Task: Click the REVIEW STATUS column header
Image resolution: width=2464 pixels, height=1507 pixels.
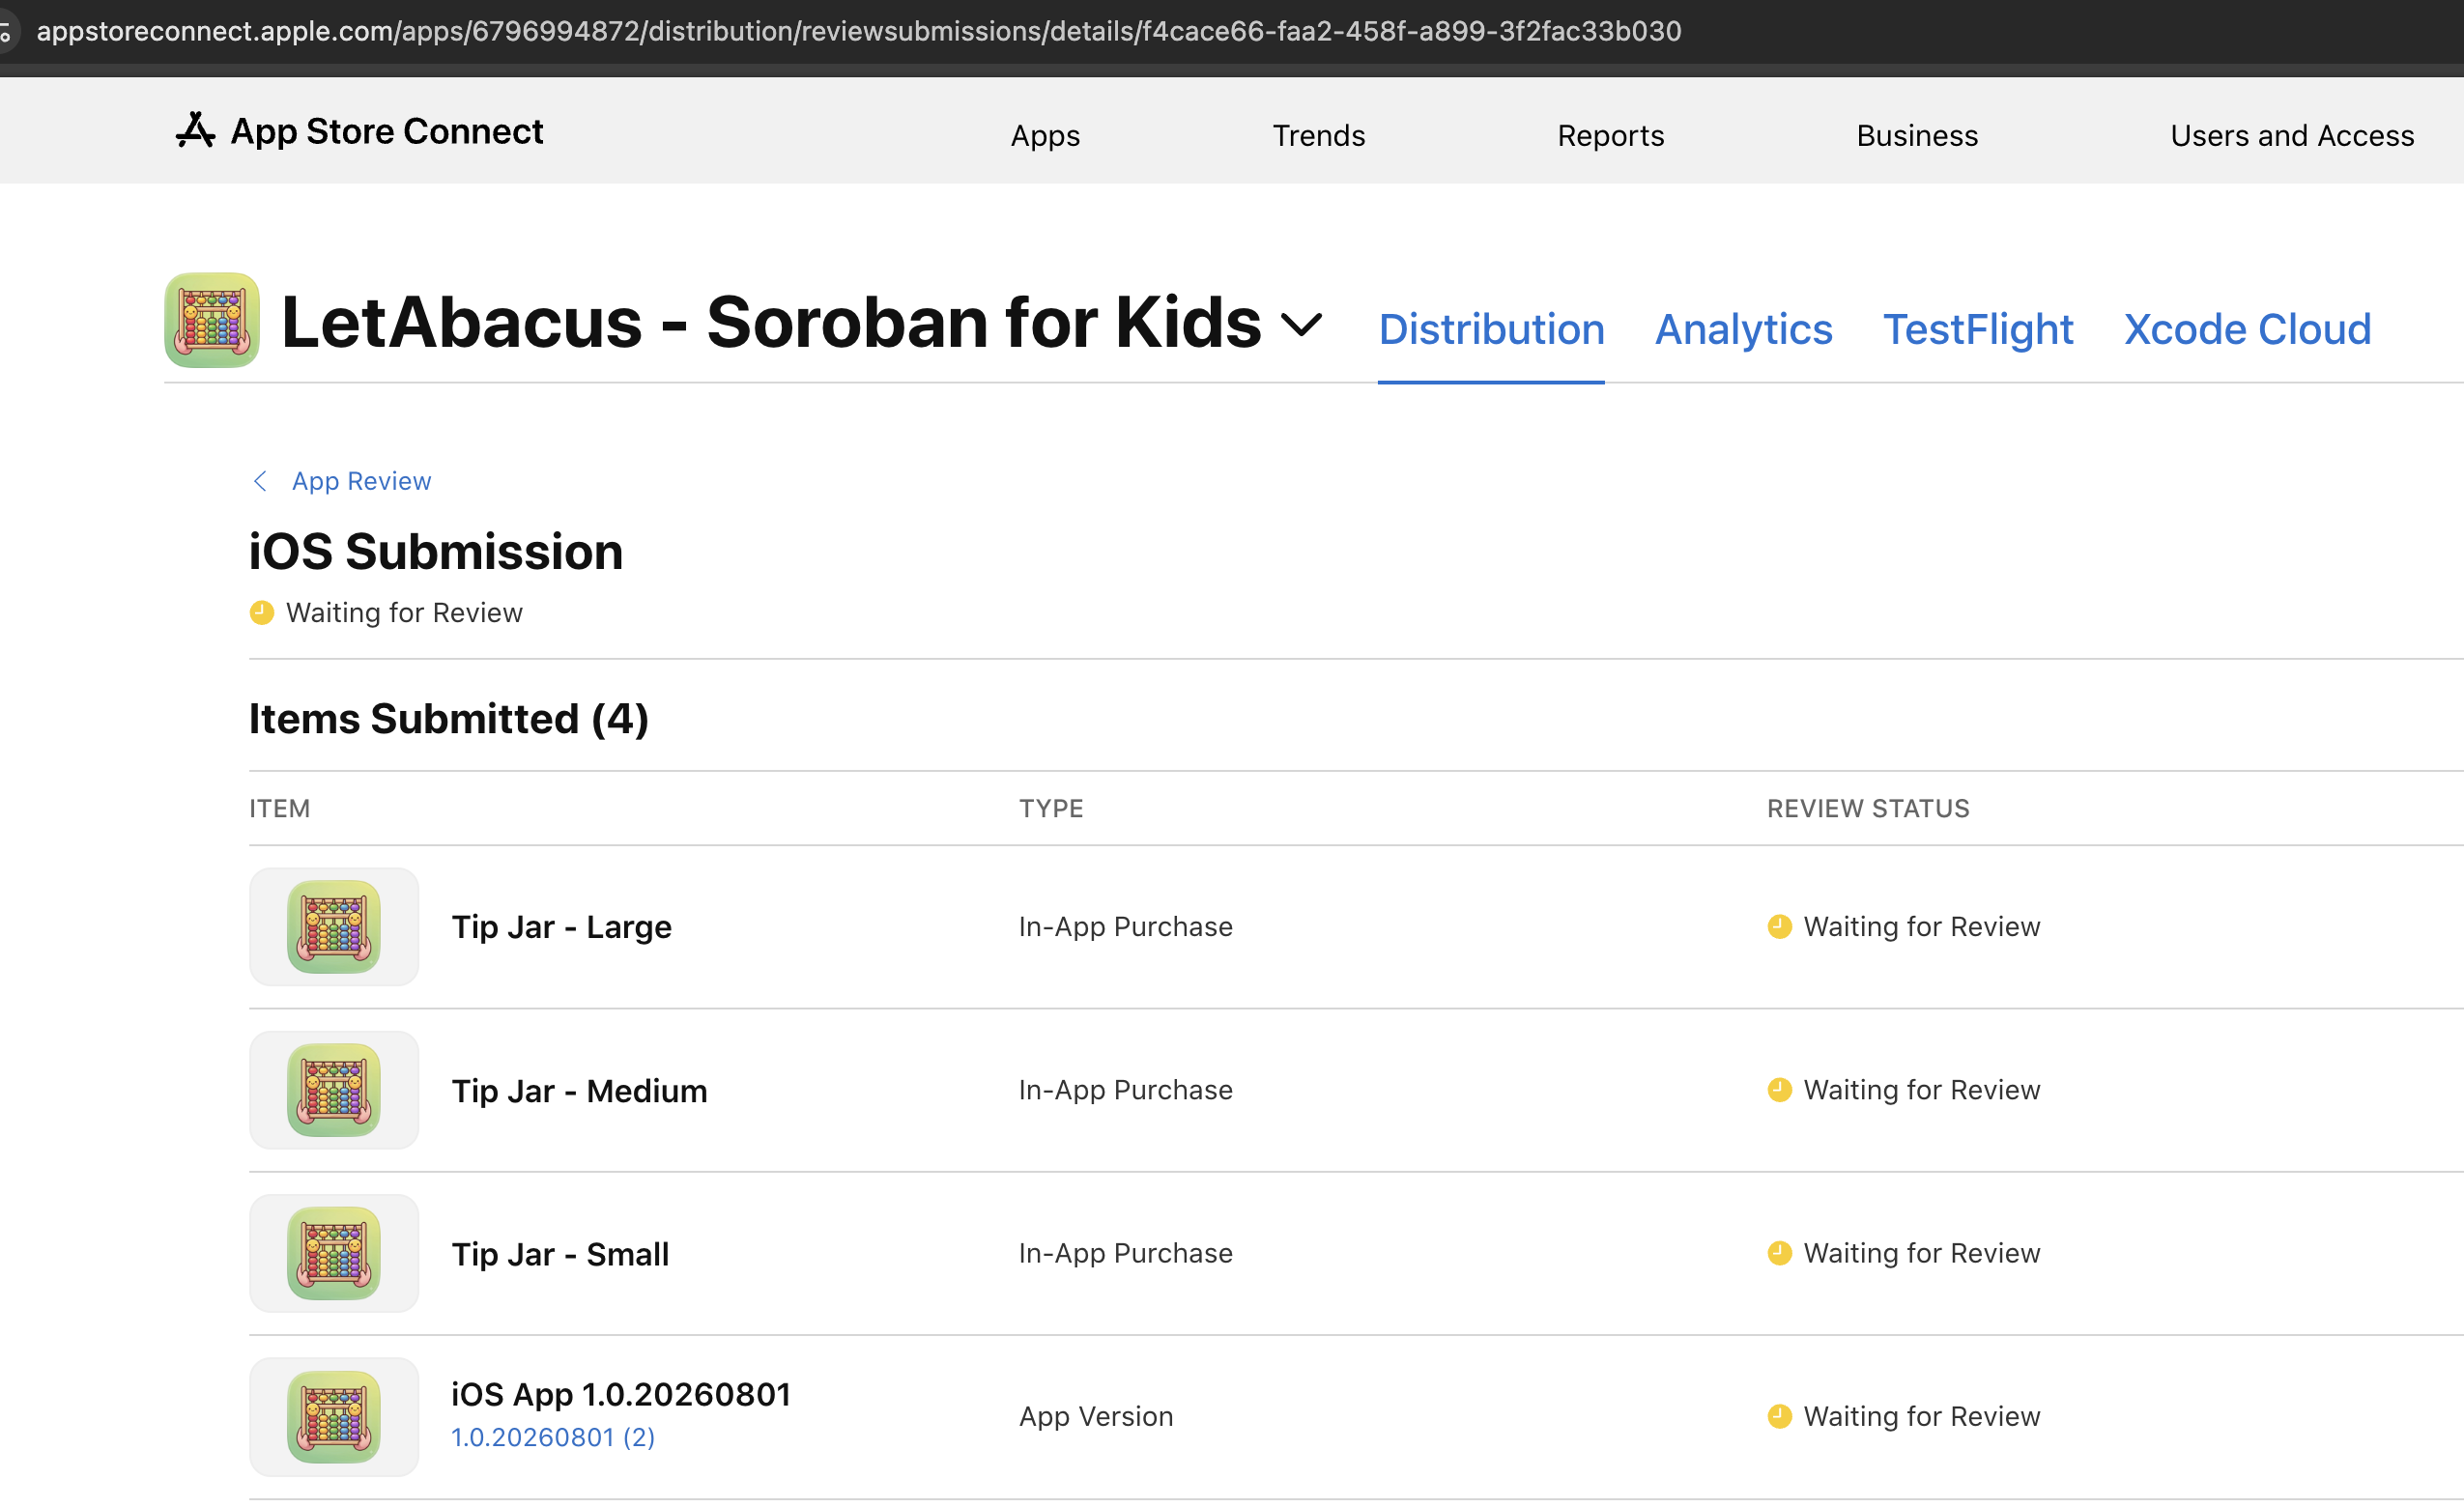Action: (1868, 808)
